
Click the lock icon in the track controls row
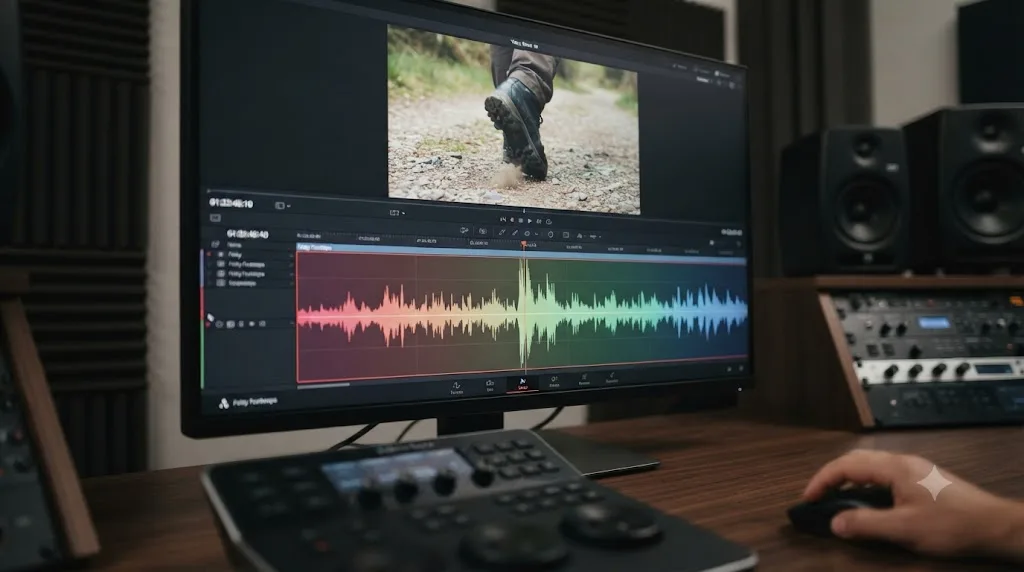241,324
